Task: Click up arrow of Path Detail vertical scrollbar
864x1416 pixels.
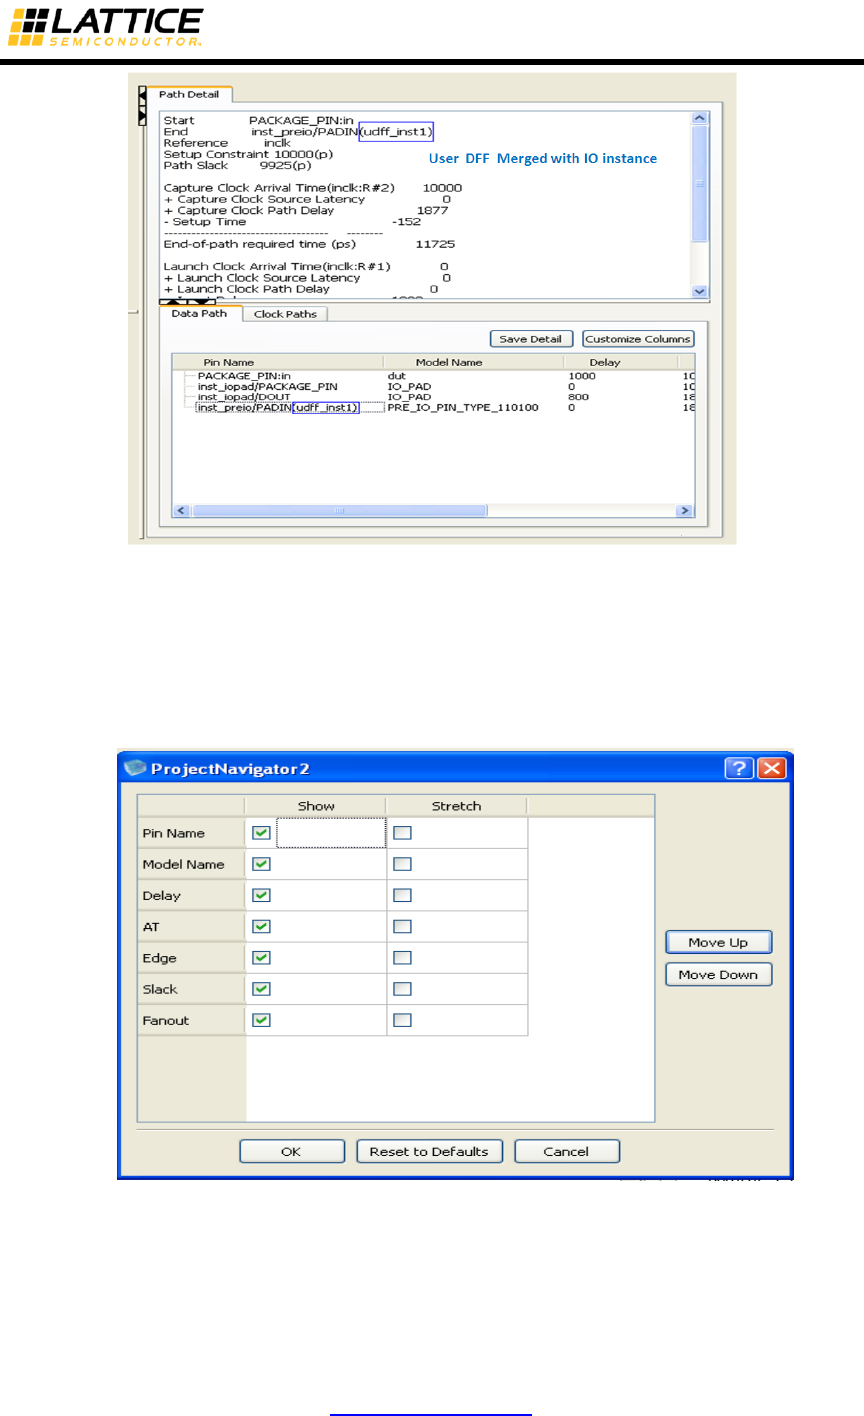Action: click(699, 118)
